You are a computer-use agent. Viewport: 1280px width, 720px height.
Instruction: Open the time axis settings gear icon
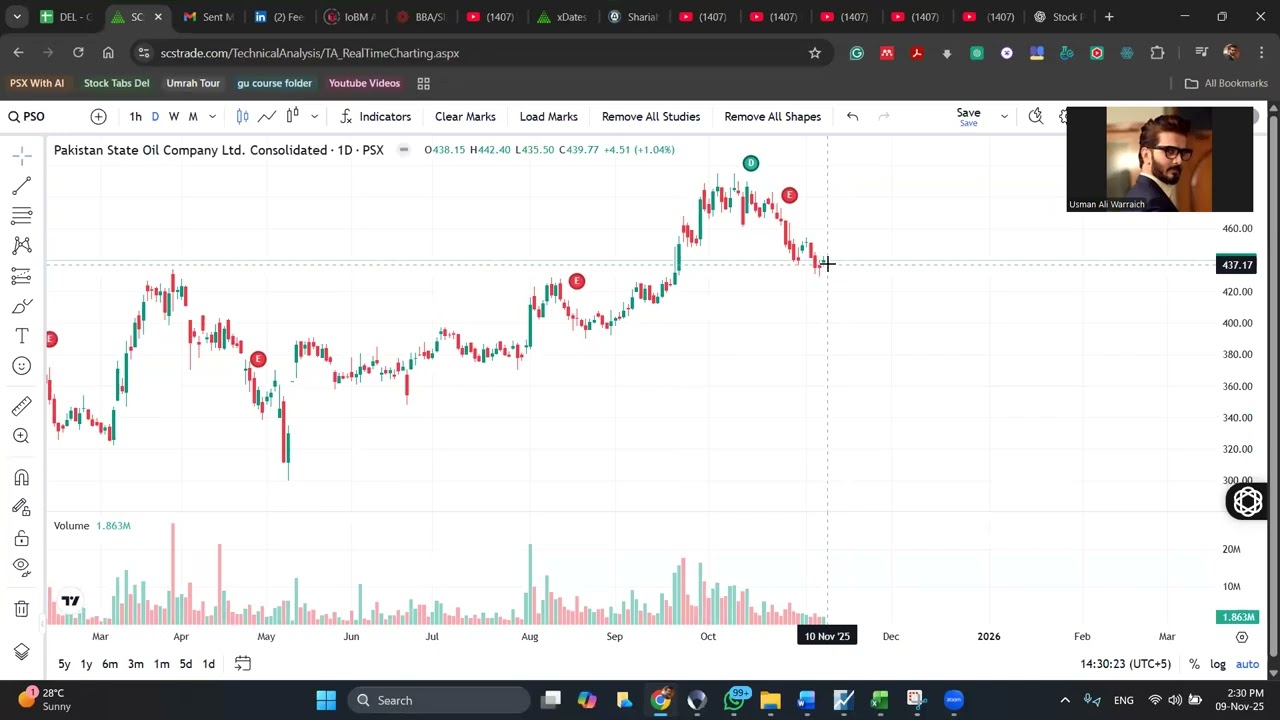coord(1242,637)
